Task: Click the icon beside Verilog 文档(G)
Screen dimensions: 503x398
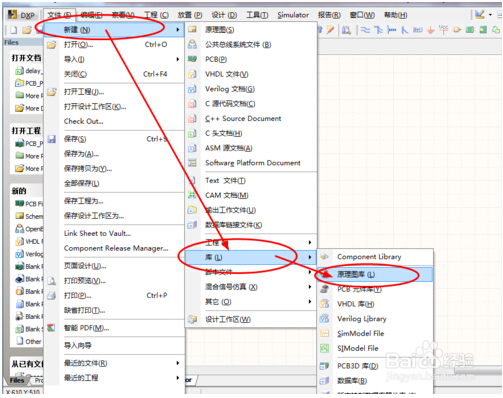Action: (192, 89)
